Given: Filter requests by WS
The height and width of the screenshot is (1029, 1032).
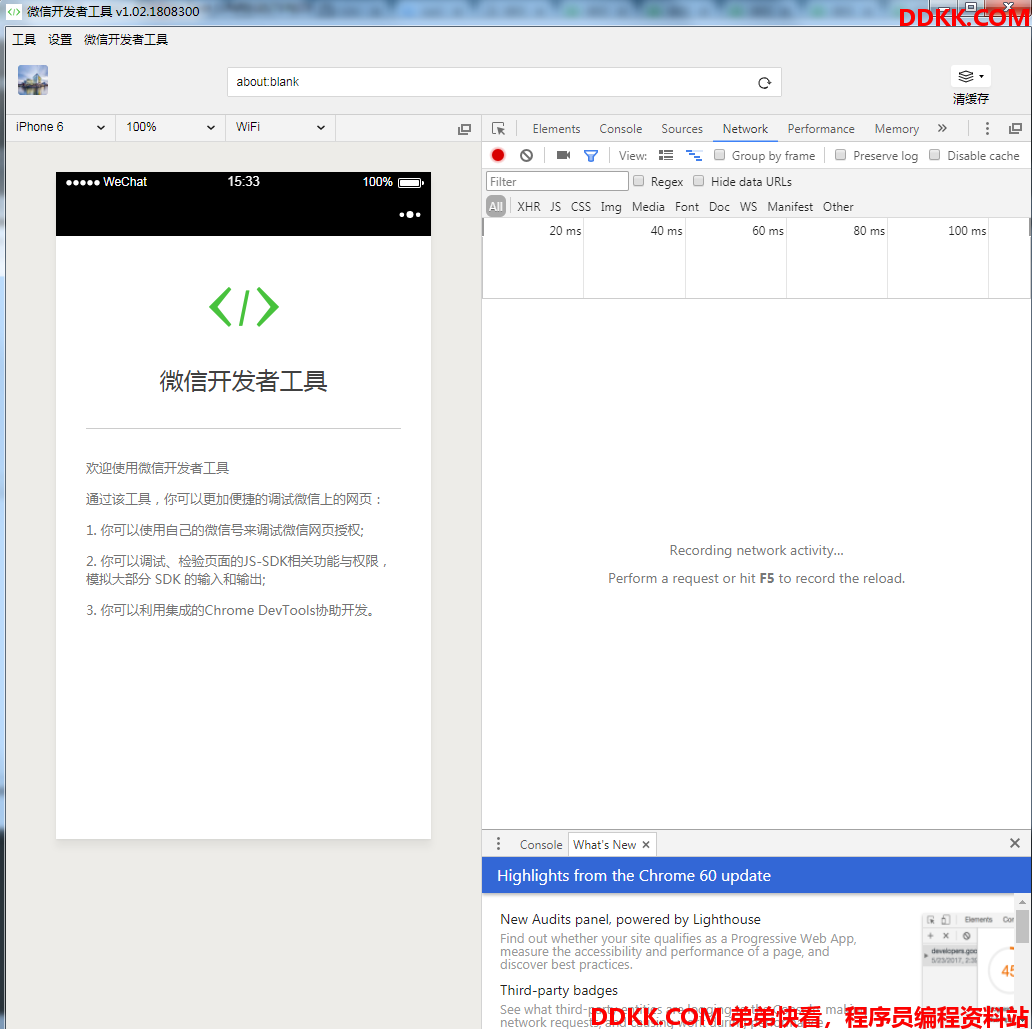Looking at the screenshot, I should tap(748, 207).
